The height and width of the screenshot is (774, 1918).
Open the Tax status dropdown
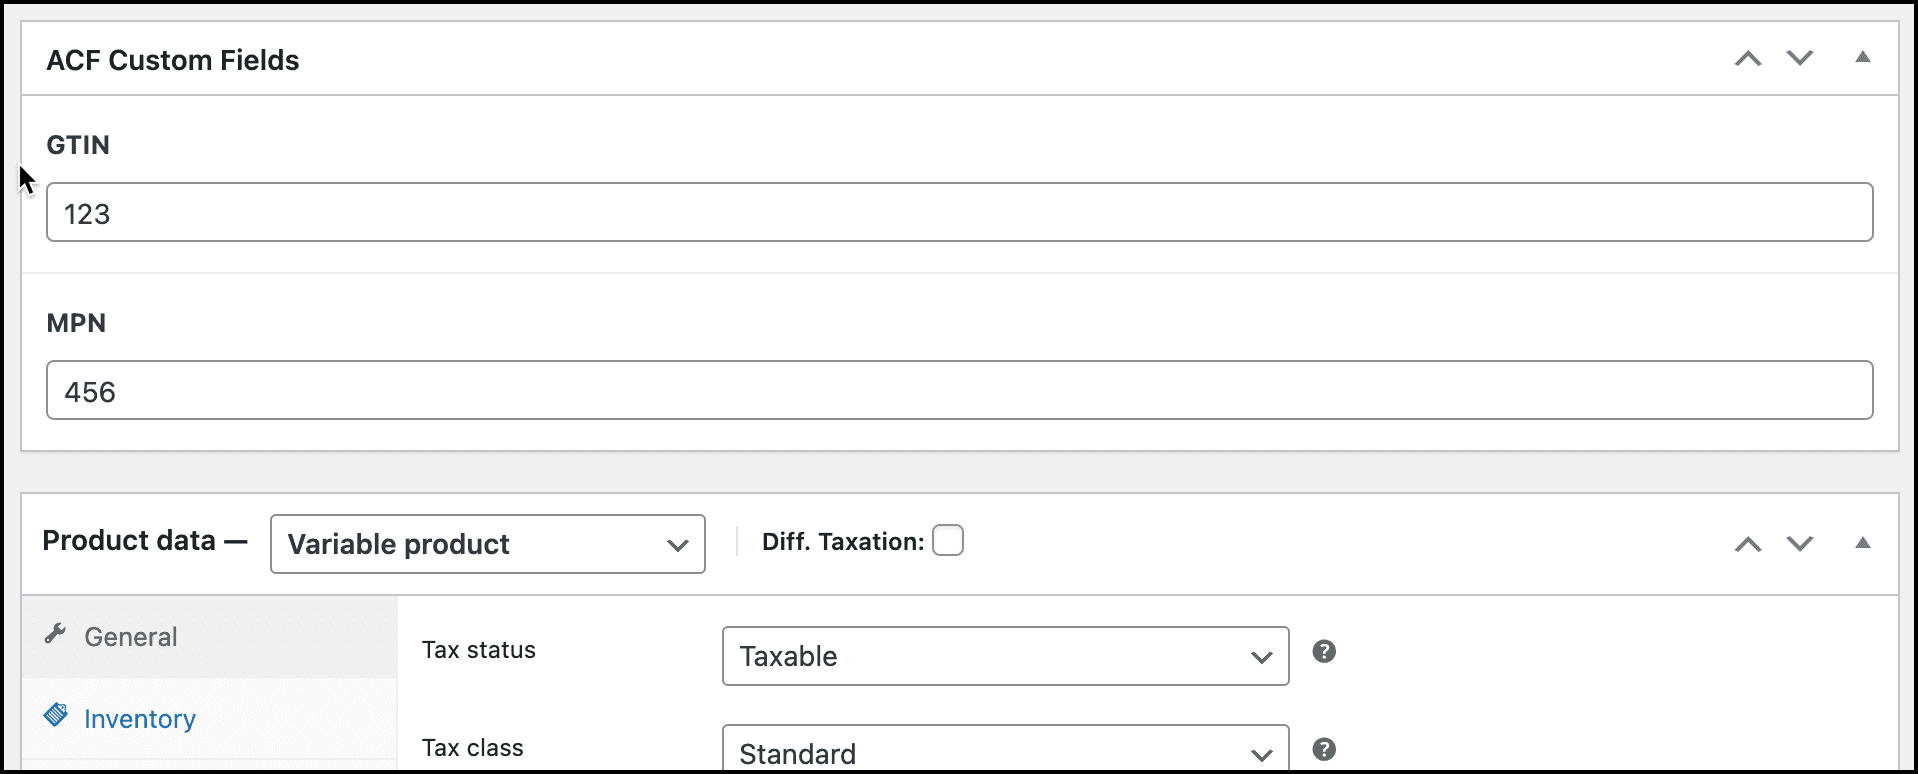pyautogui.click(x=1004, y=656)
